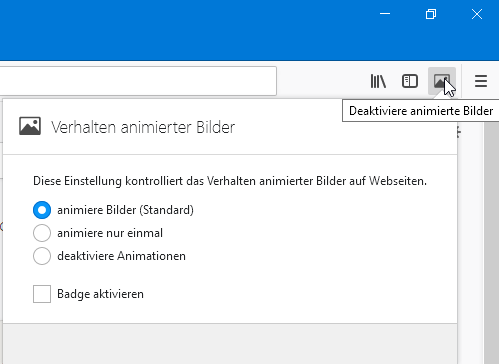Enable the 'Badge aktivieren' checkbox
499x364 pixels.
[x=42, y=294]
